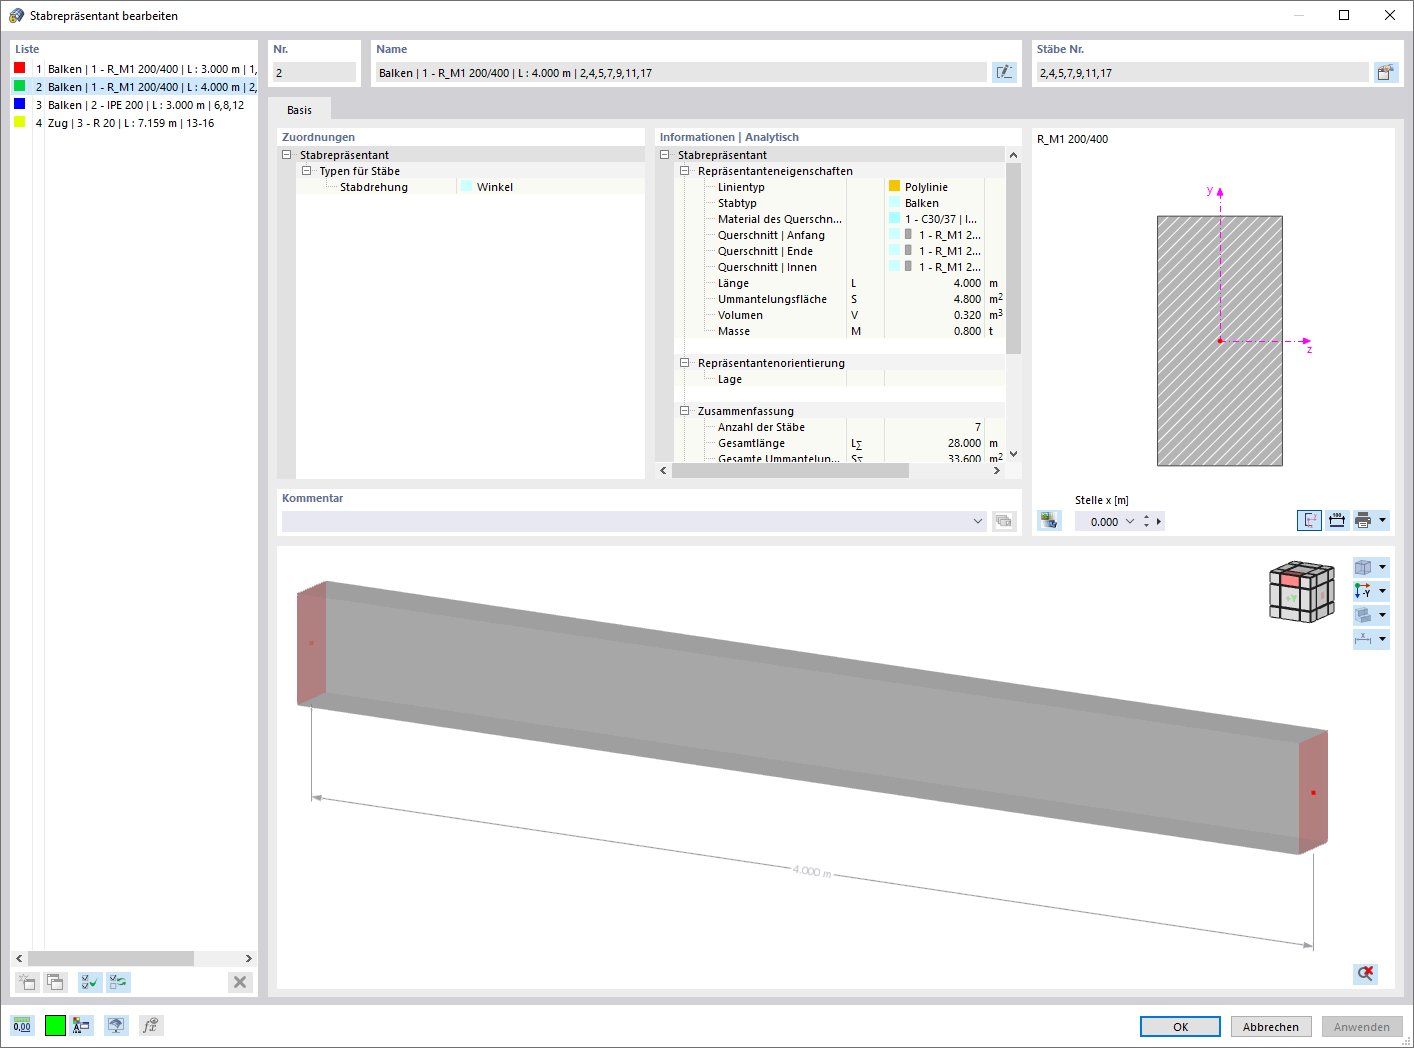
Task: Collapse the Repräsentanteneigenschaften node
Action: [x=685, y=171]
